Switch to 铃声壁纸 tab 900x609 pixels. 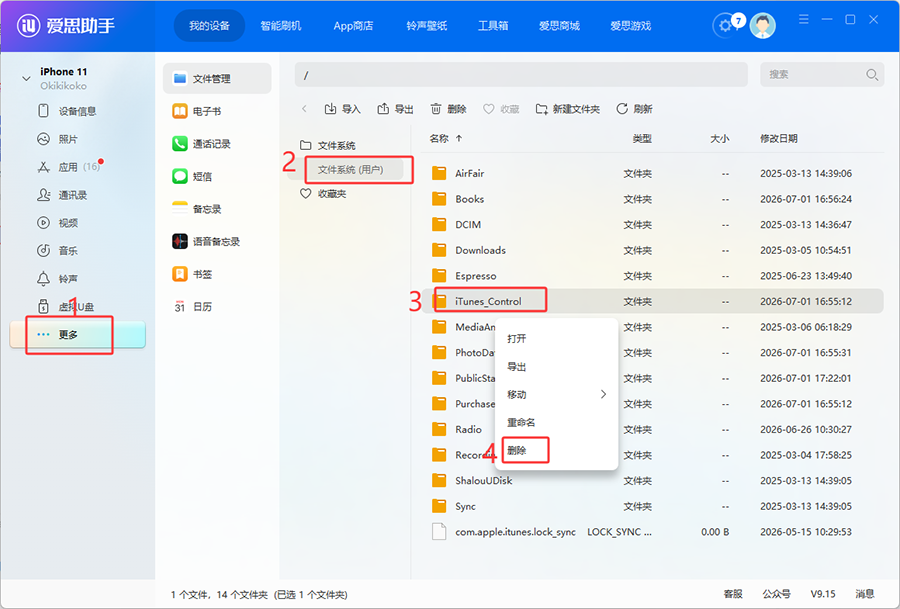(x=426, y=26)
